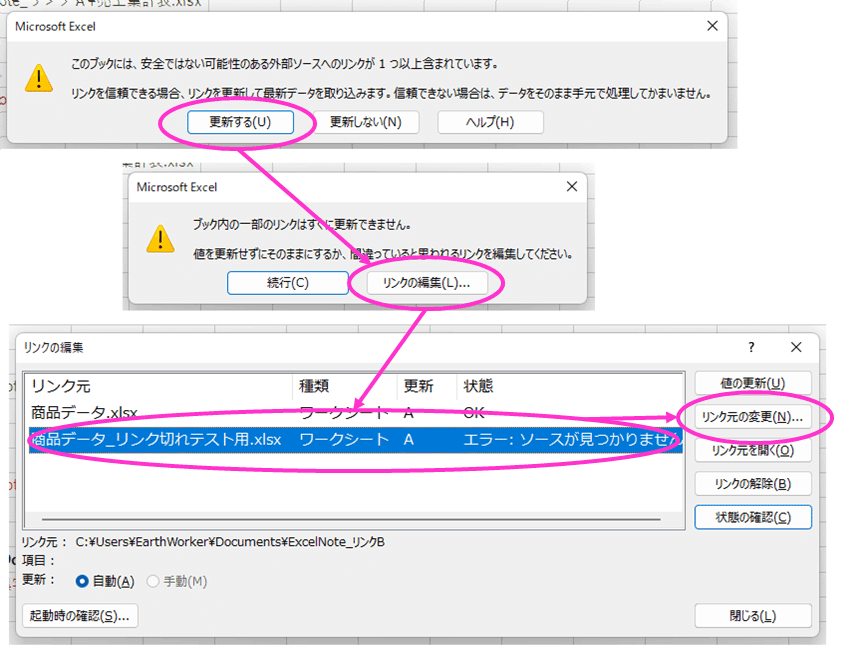
Task: Close the top security warning dialog with X
Action: pos(712,26)
